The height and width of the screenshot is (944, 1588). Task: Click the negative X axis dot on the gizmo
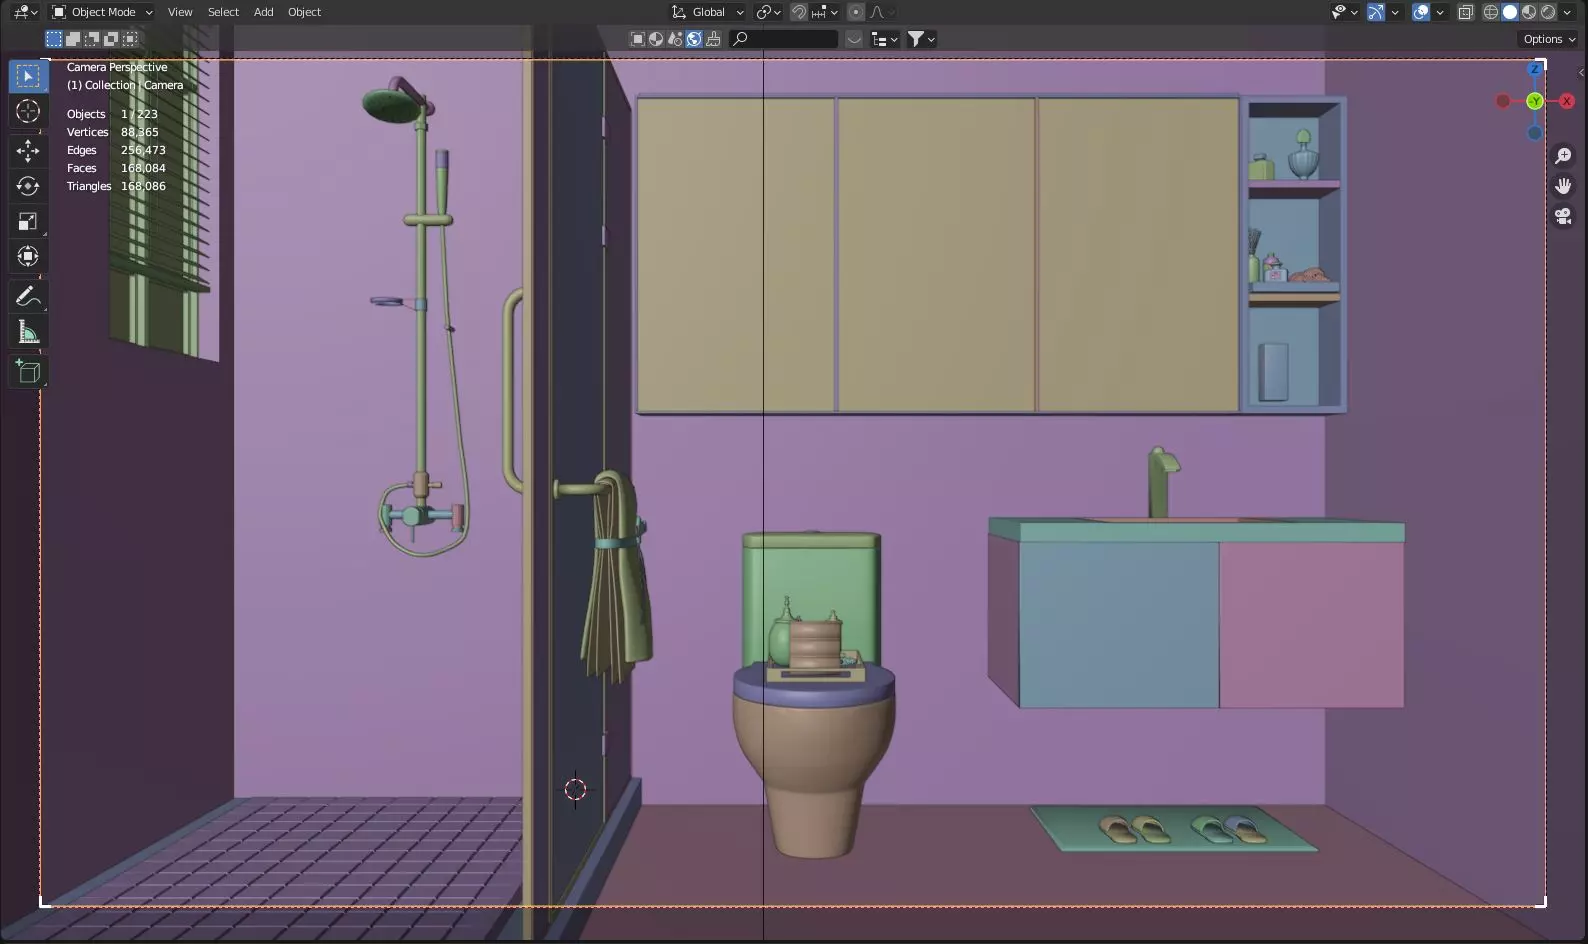(1503, 101)
